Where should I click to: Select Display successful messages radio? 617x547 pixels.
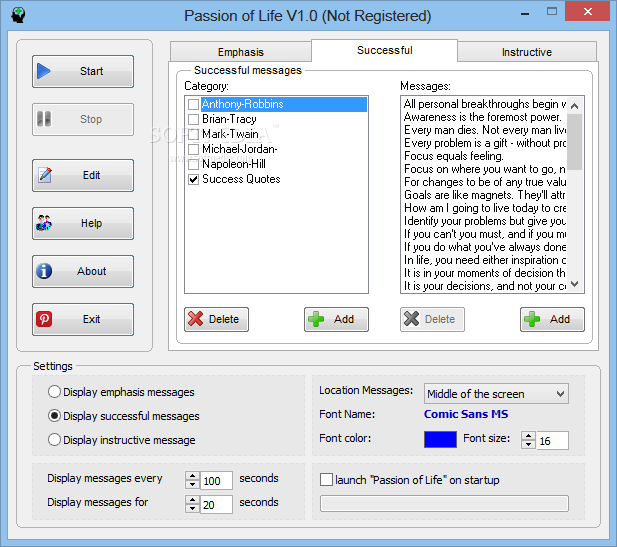pos(54,416)
